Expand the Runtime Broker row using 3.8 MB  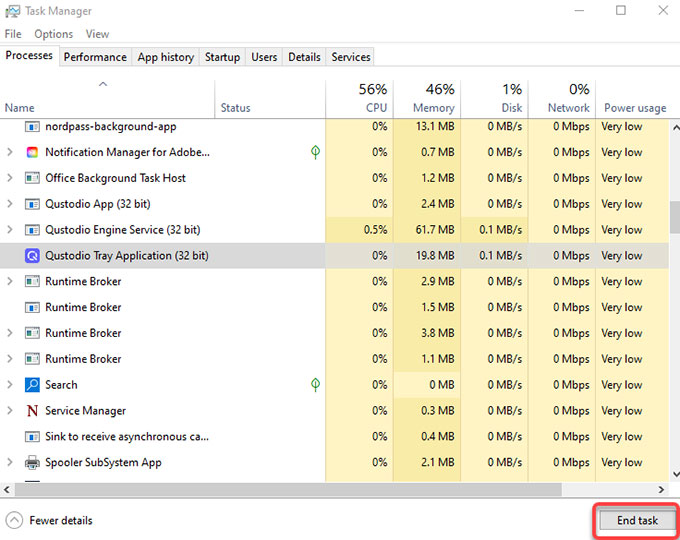click(10, 333)
